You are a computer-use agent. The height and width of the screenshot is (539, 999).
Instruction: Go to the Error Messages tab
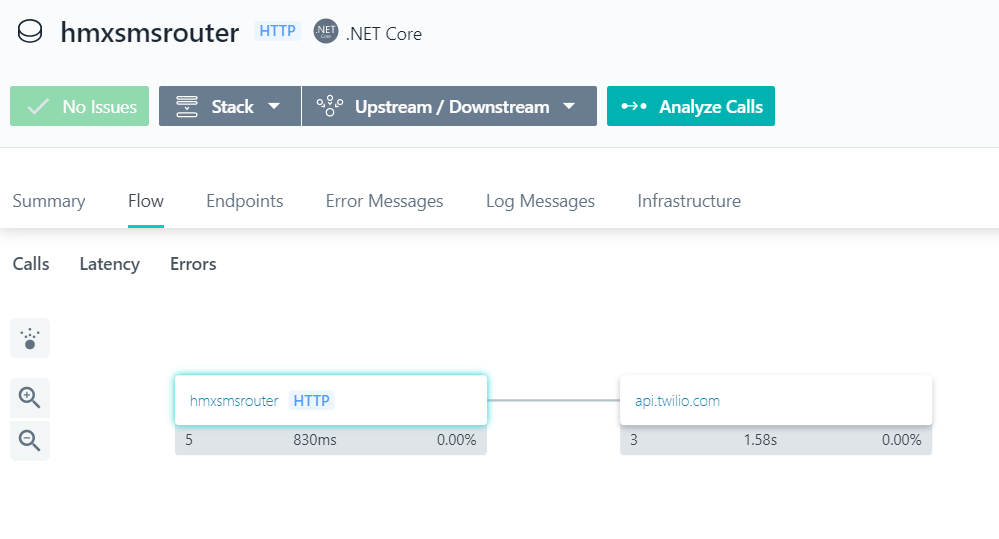pyautogui.click(x=384, y=201)
